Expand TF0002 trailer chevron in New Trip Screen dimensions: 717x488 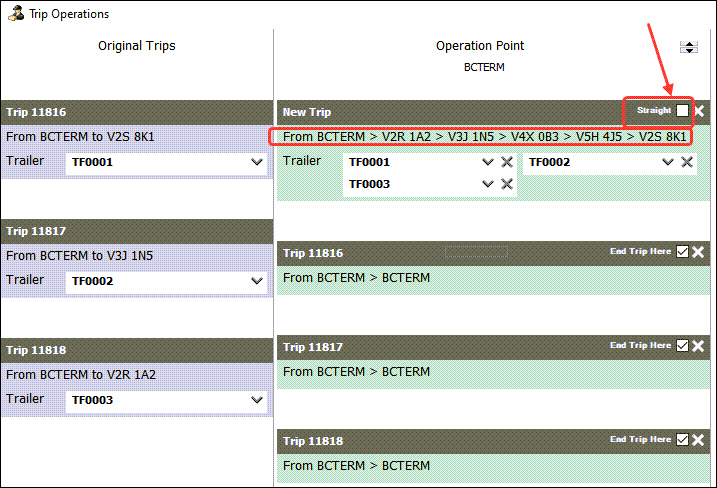[669, 162]
